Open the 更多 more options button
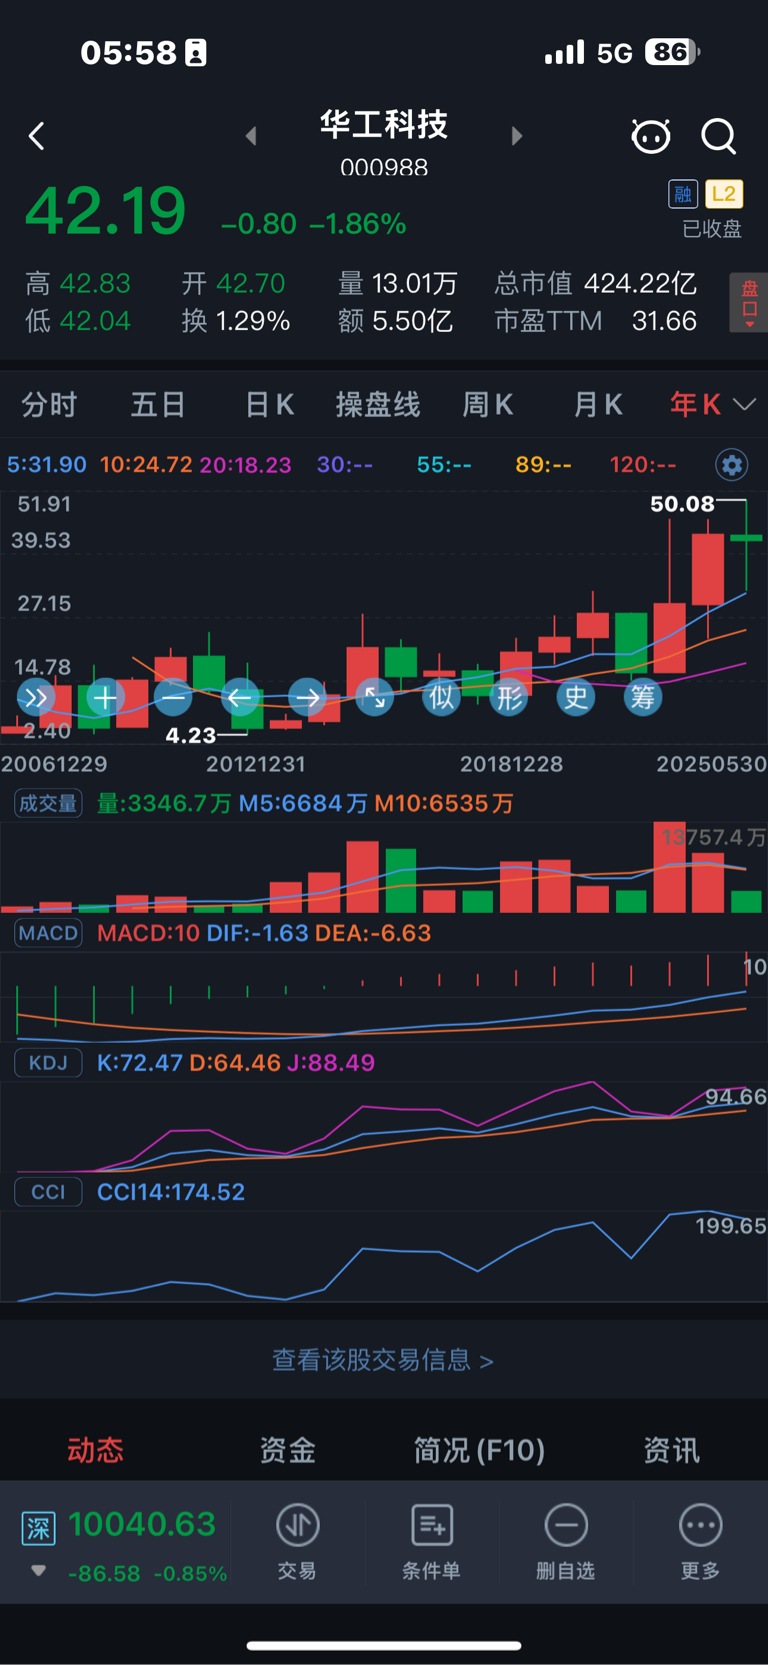The width and height of the screenshot is (768, 1665). click(x=700, y=1543)
